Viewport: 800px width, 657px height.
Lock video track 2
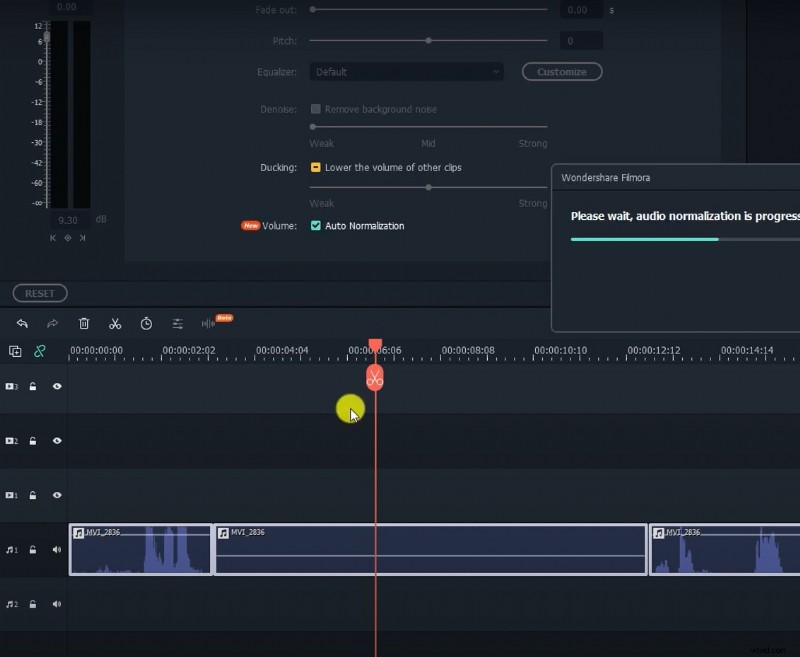(34, 440)
